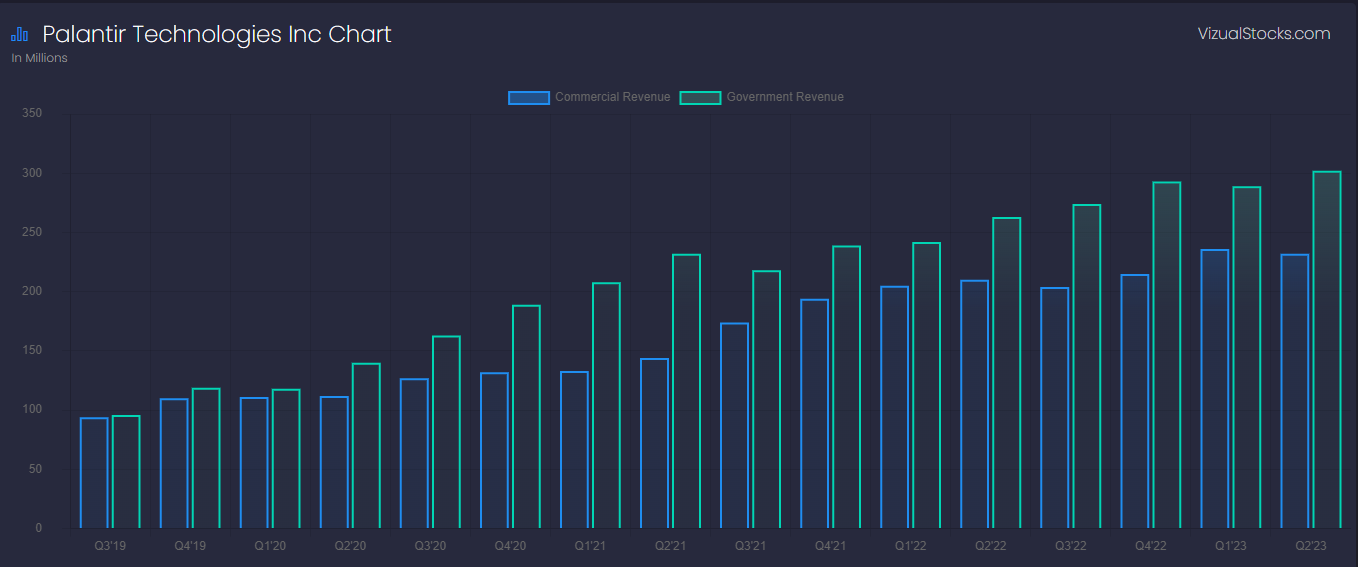Select the Q1'22 Commercial Revenue bar
Screen dimensions: 1358x567
pyautogui.click(x=894, y=407)
